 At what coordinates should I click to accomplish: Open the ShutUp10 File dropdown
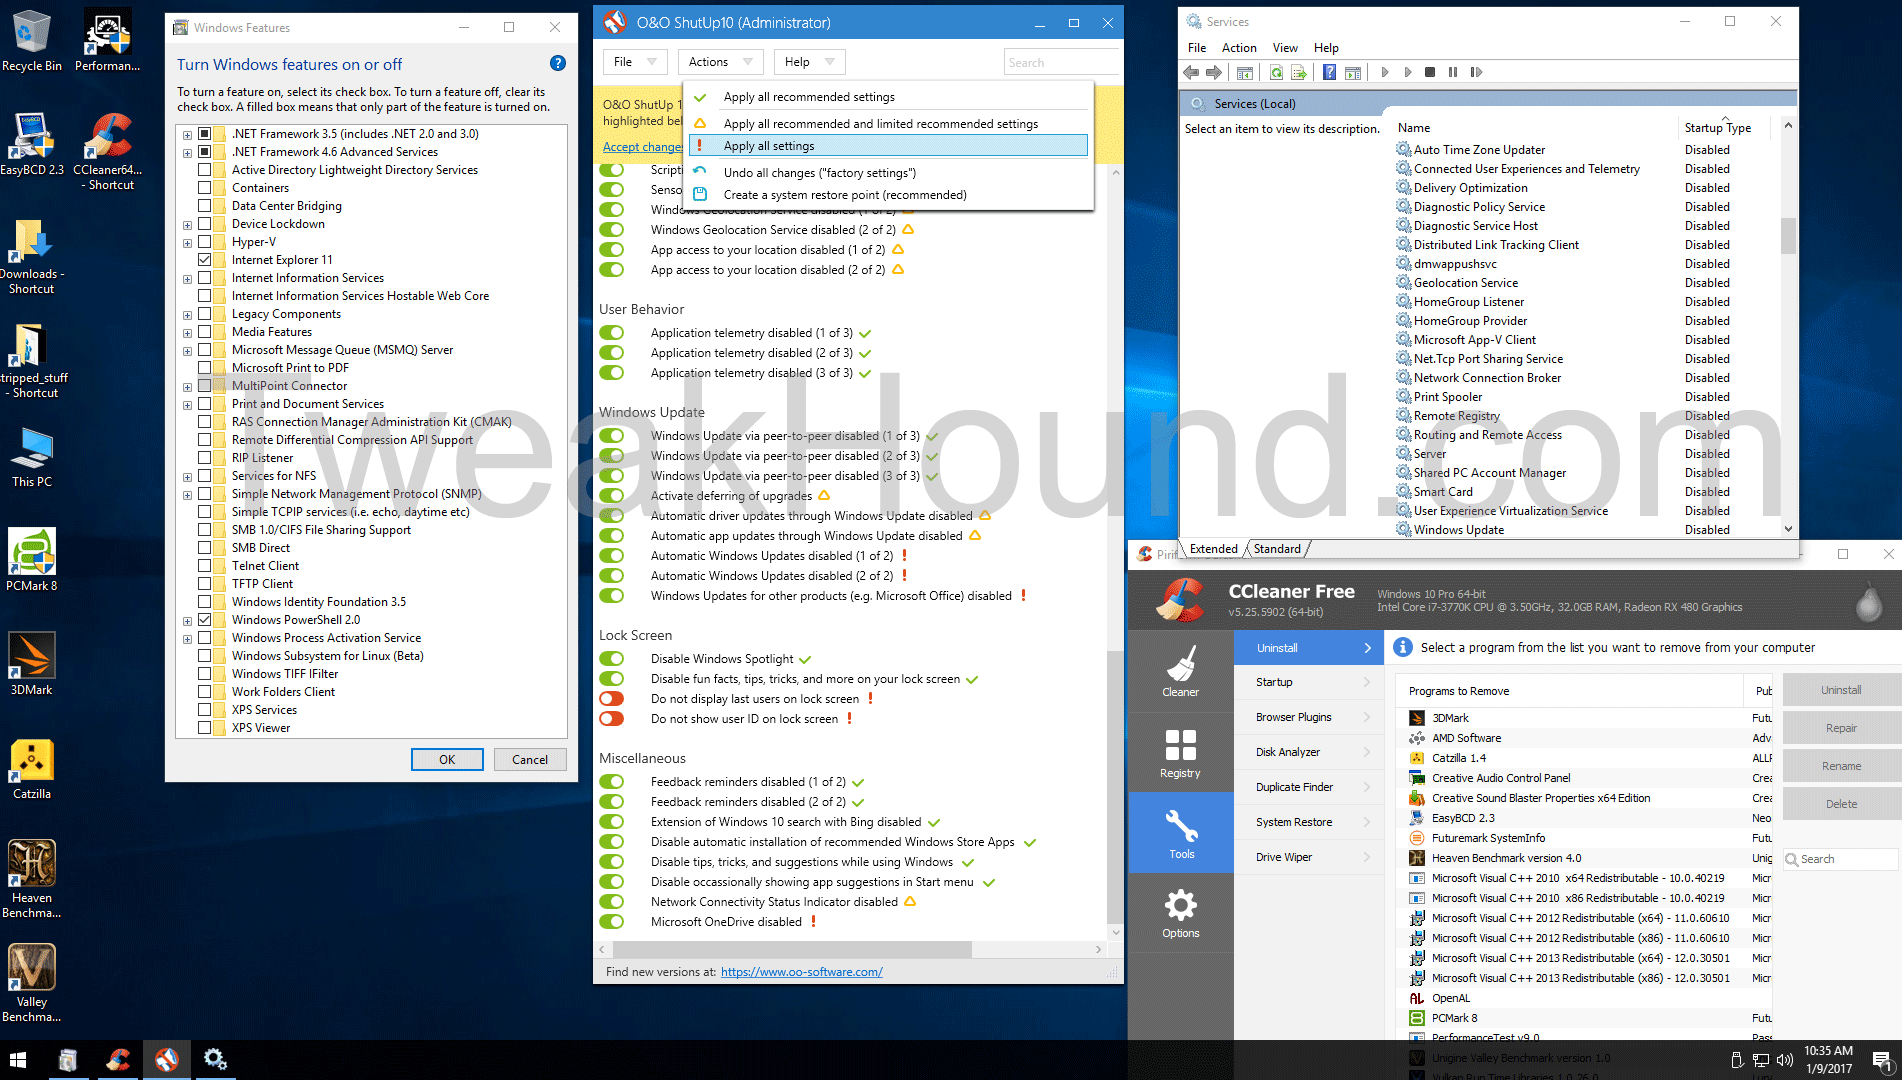pyautogui.click(x=635, y=62)
